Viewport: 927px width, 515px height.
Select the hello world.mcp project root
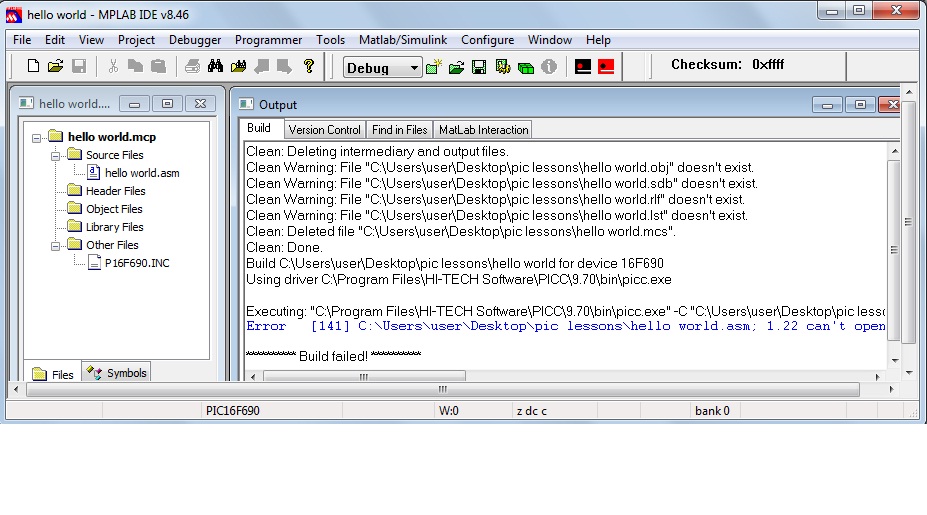(x=112, y=137)
